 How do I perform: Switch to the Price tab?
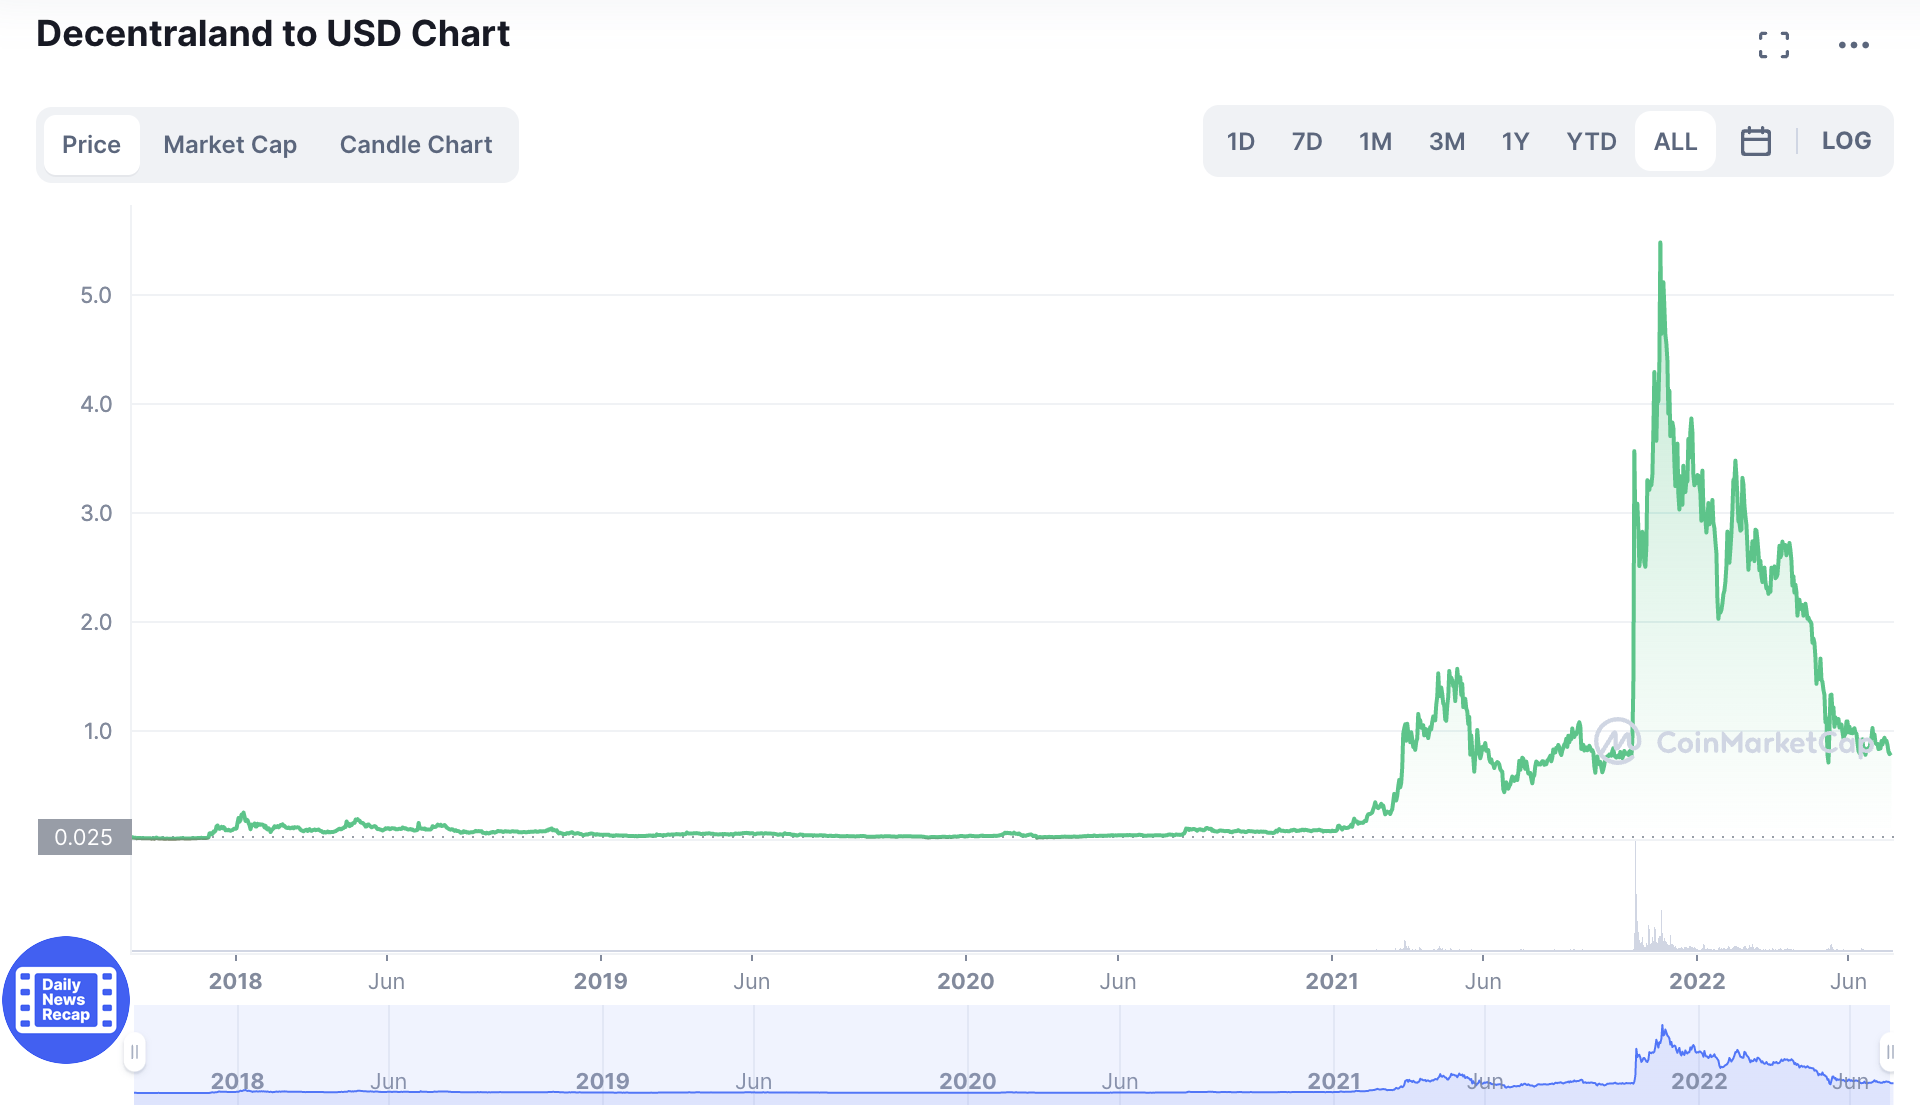pyautogui.click(x=91, y=145)
